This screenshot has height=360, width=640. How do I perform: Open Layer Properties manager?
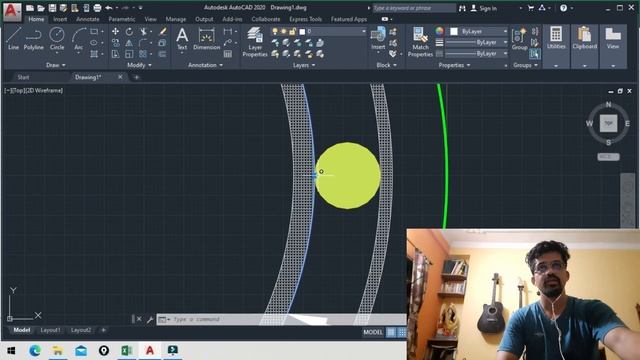(255, 42)
